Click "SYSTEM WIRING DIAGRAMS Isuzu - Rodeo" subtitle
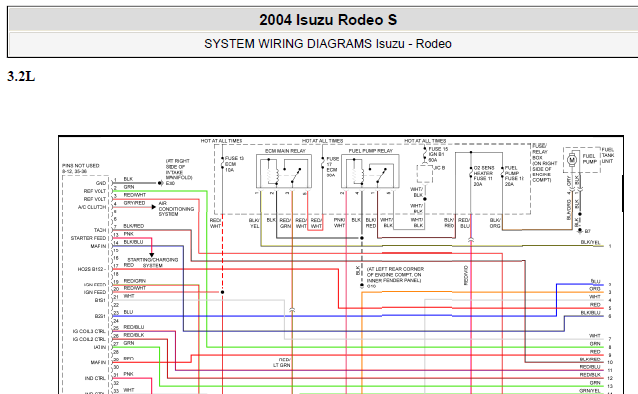 pyautogui.click(x=328, y=44)
